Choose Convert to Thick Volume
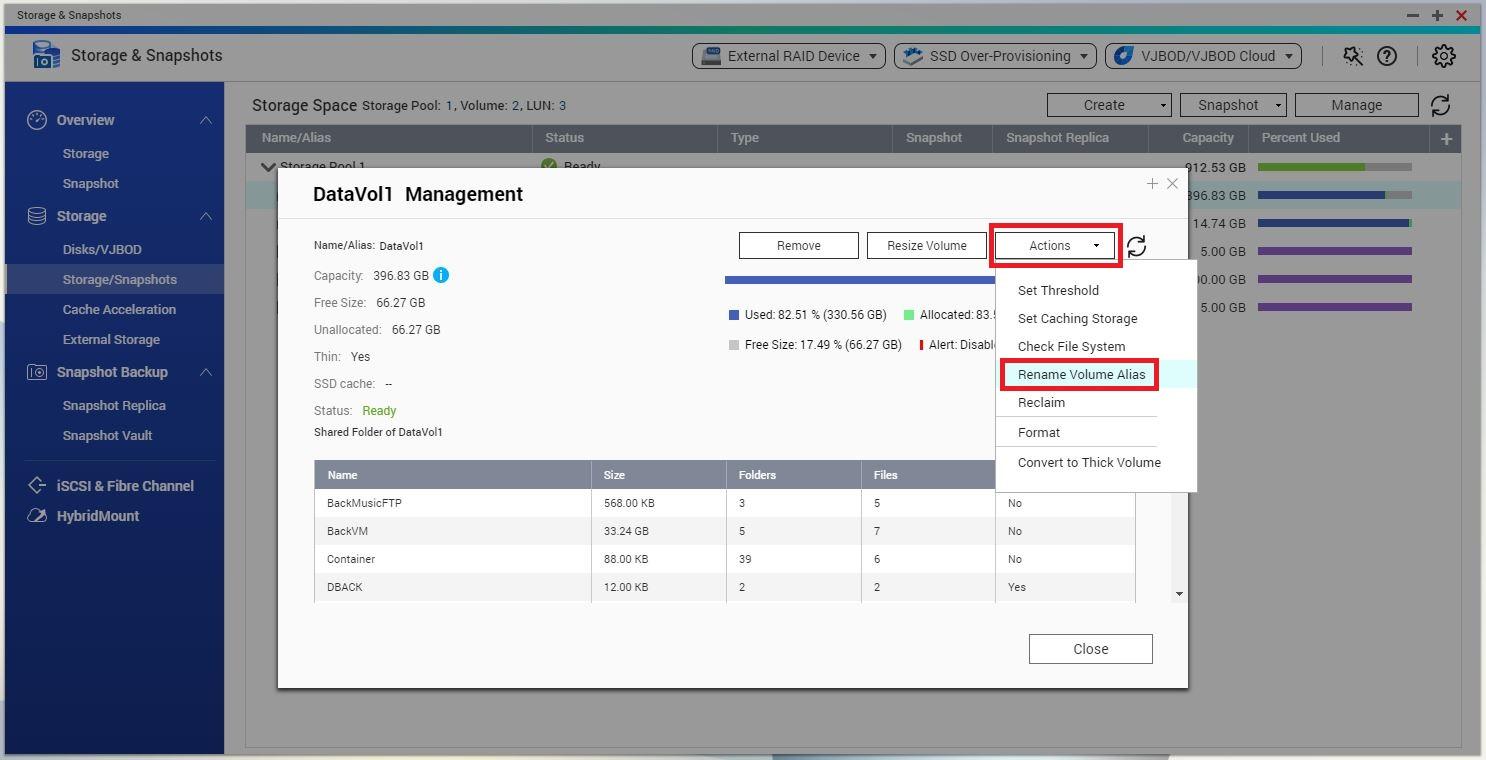The image size is (1486, 760). [1089, 463]
